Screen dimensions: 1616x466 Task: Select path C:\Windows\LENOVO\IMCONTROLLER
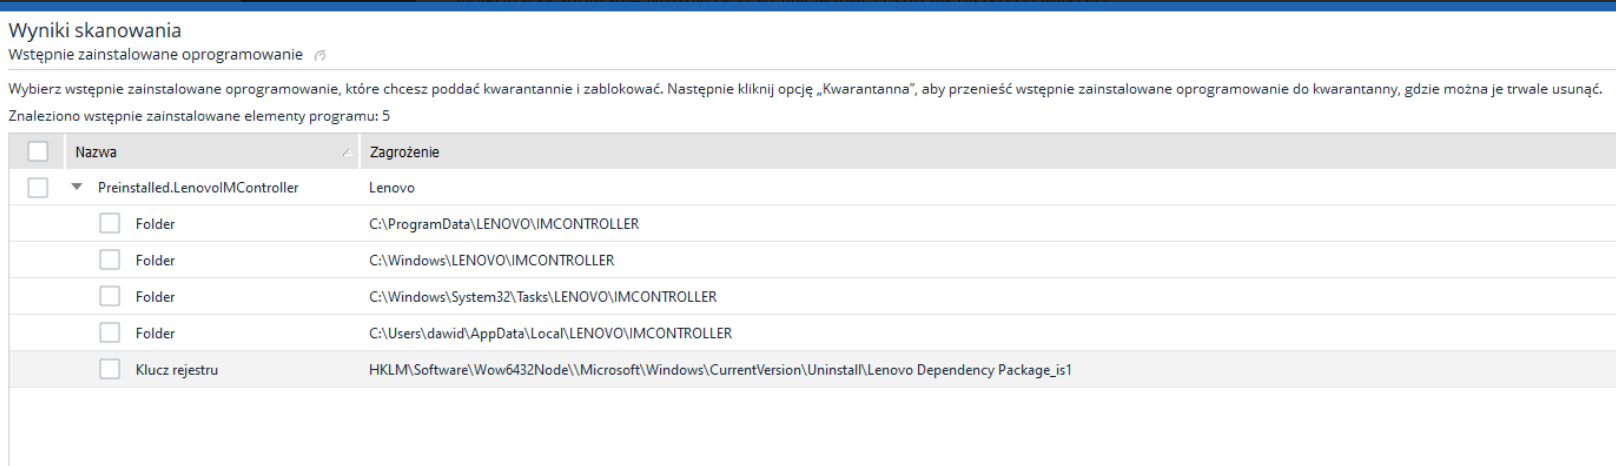coord(492,260)
